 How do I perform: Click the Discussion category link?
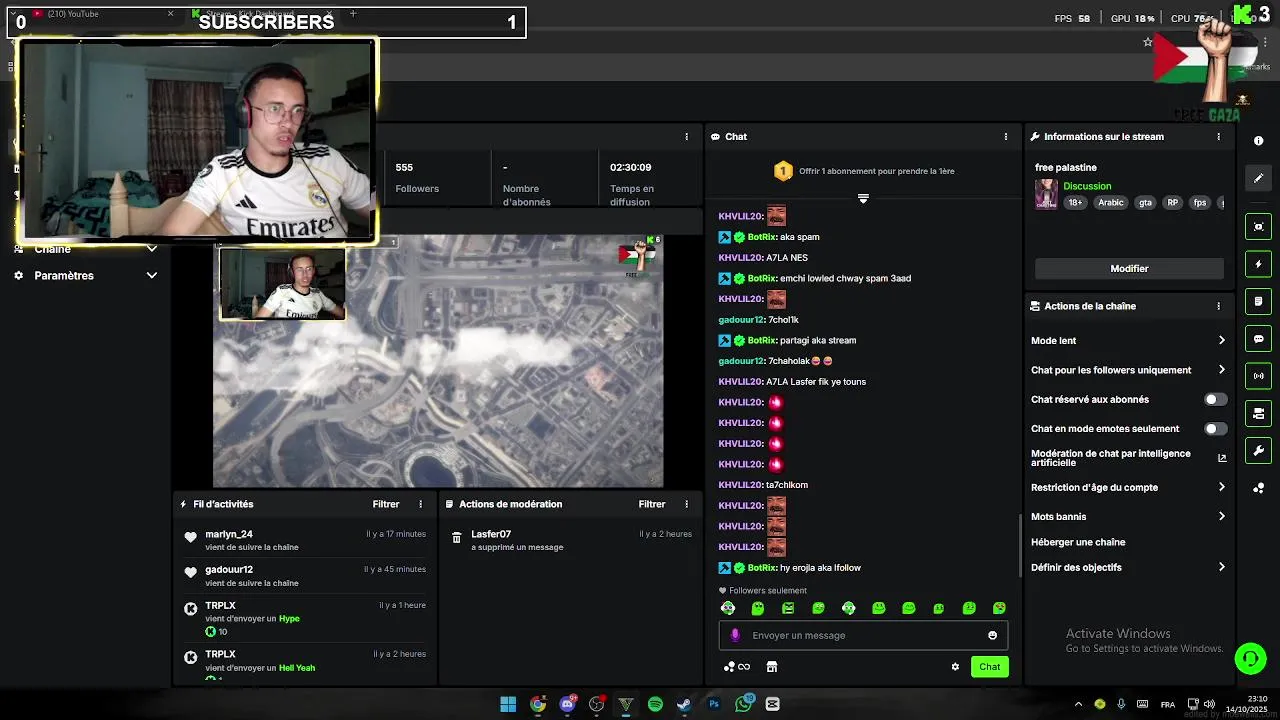pyautogui.click(x=1087, y=186)
